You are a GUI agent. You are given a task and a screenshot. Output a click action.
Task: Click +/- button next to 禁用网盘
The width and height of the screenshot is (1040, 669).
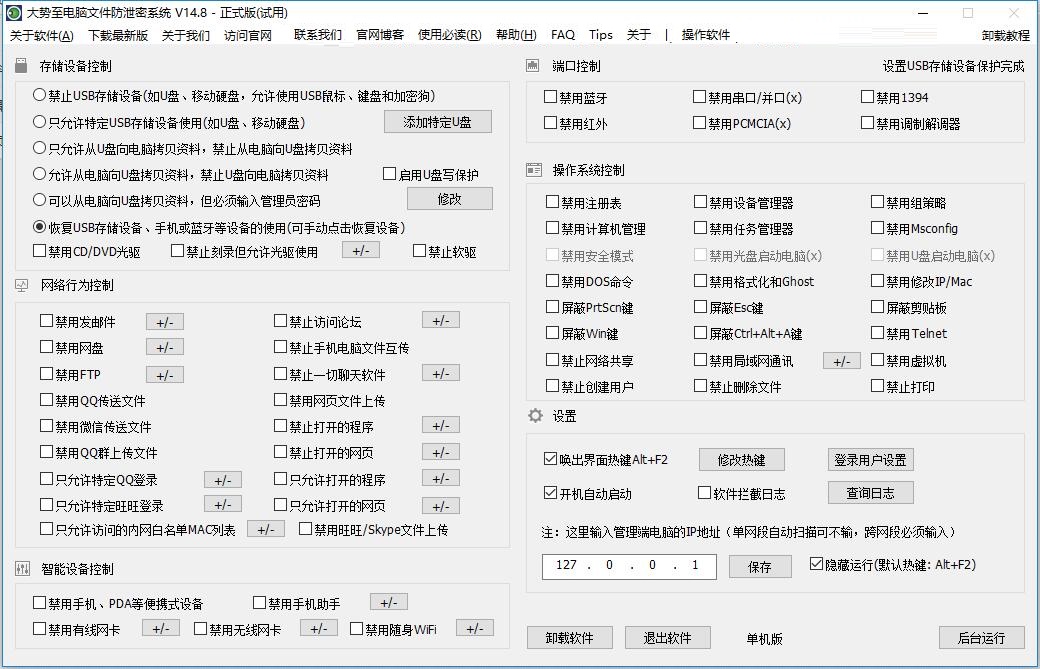tap(164, 347)
